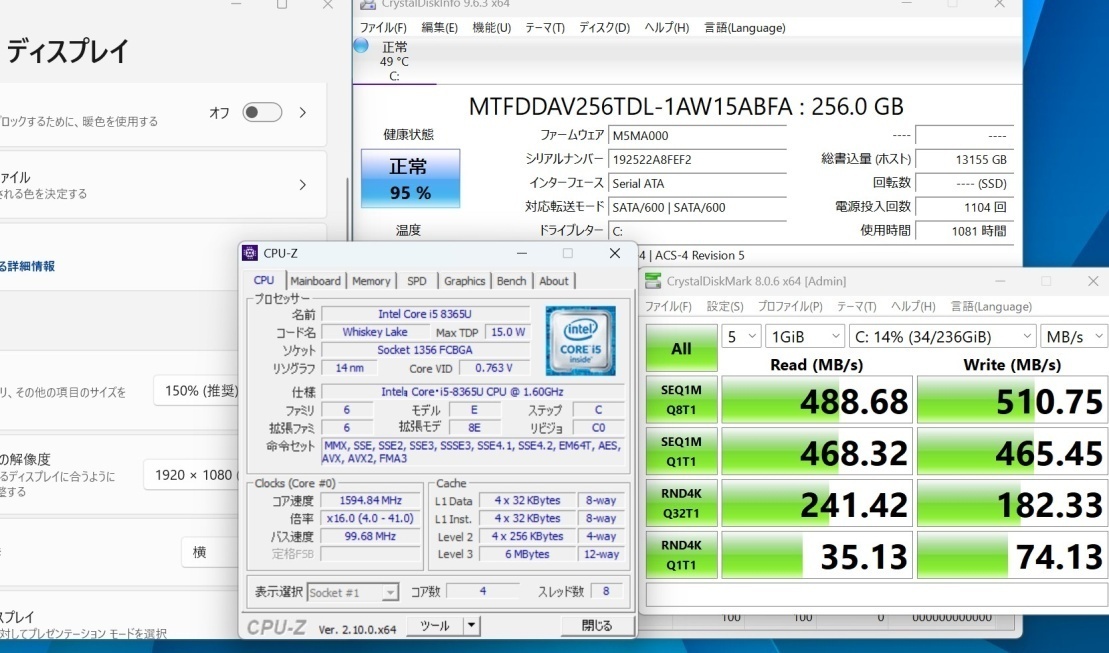Click the green All benchmark button
The width and height of the screenshot is (1109, 653).
pos(682,348)
